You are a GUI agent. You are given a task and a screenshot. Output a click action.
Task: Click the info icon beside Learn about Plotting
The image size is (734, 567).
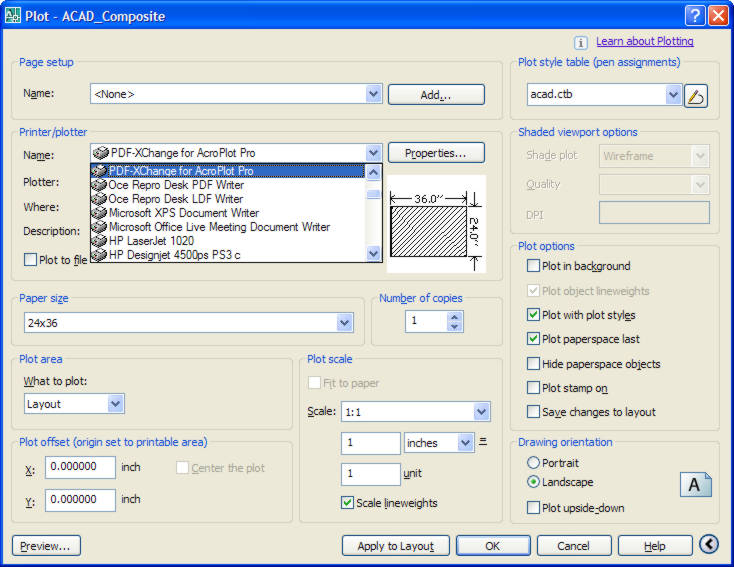tap(581, 42)
